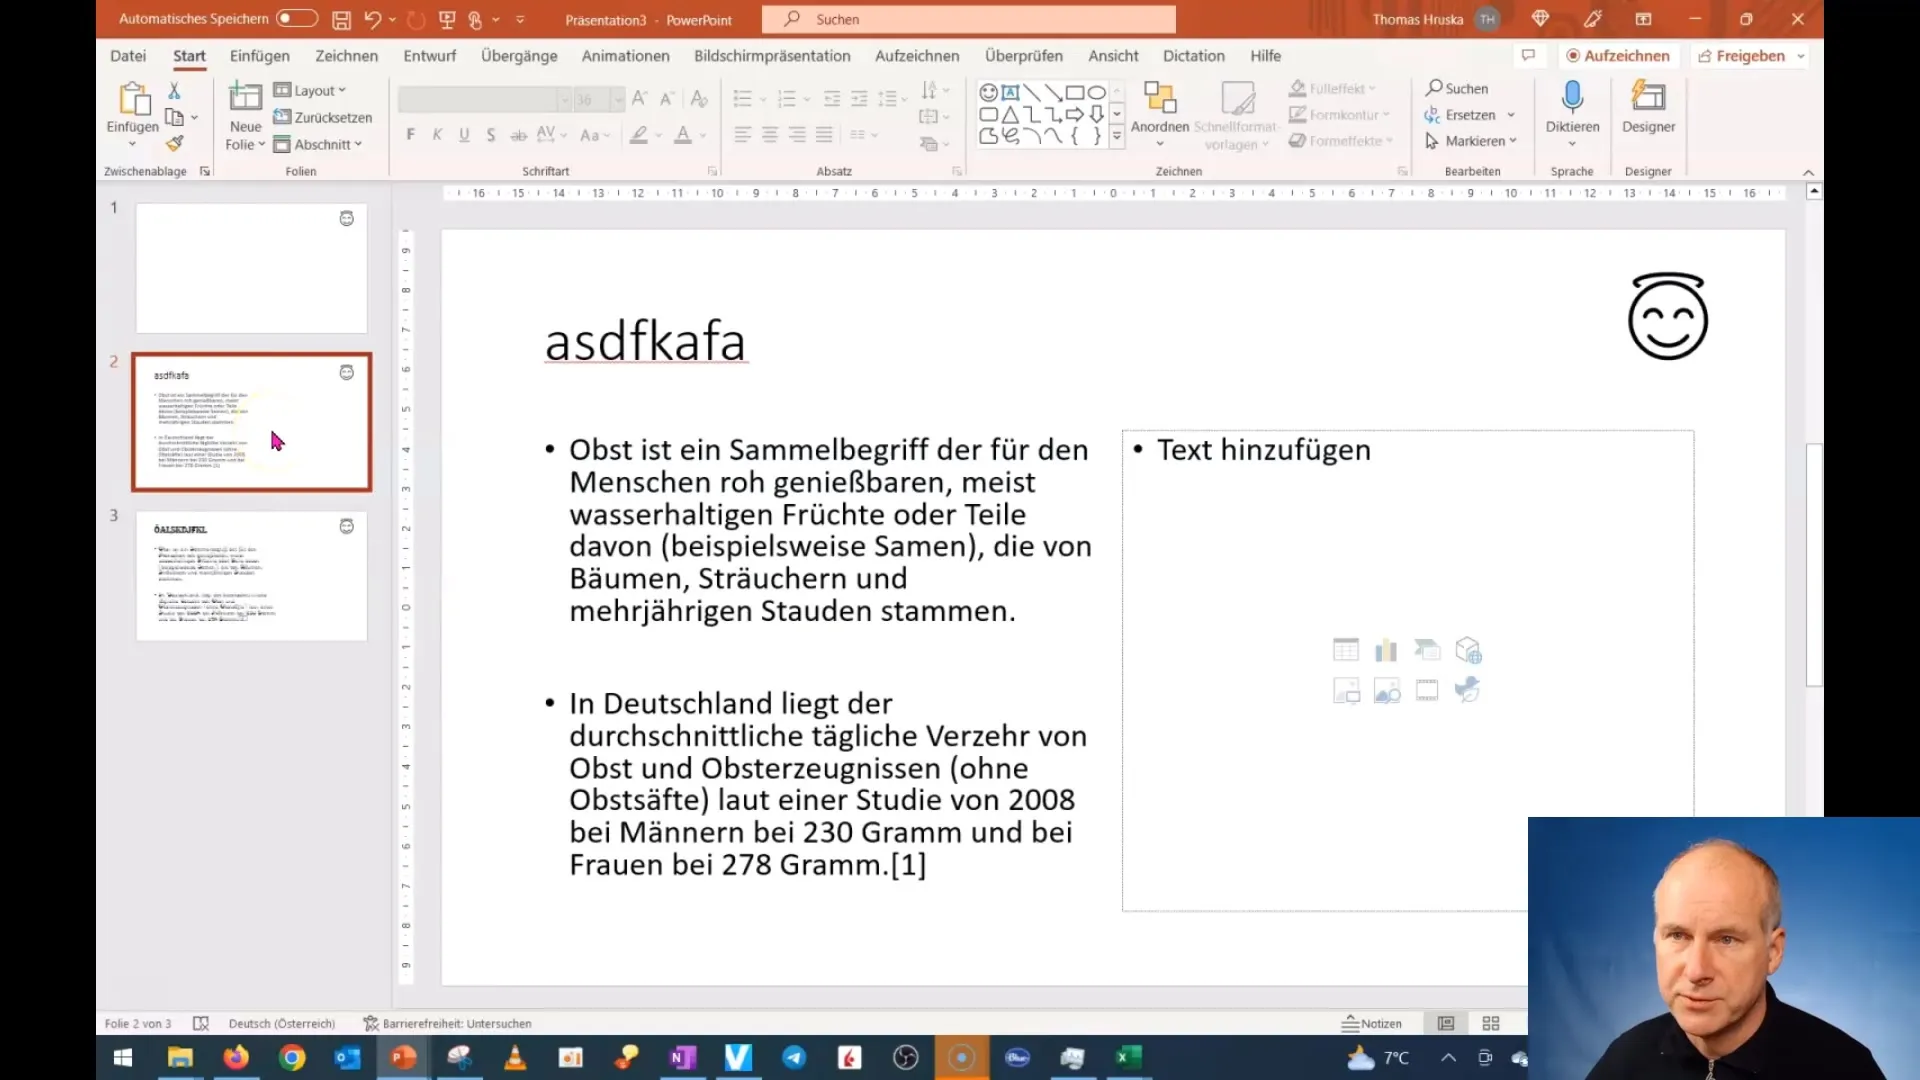Open the Übergänge menu tab

coord(520,55)
